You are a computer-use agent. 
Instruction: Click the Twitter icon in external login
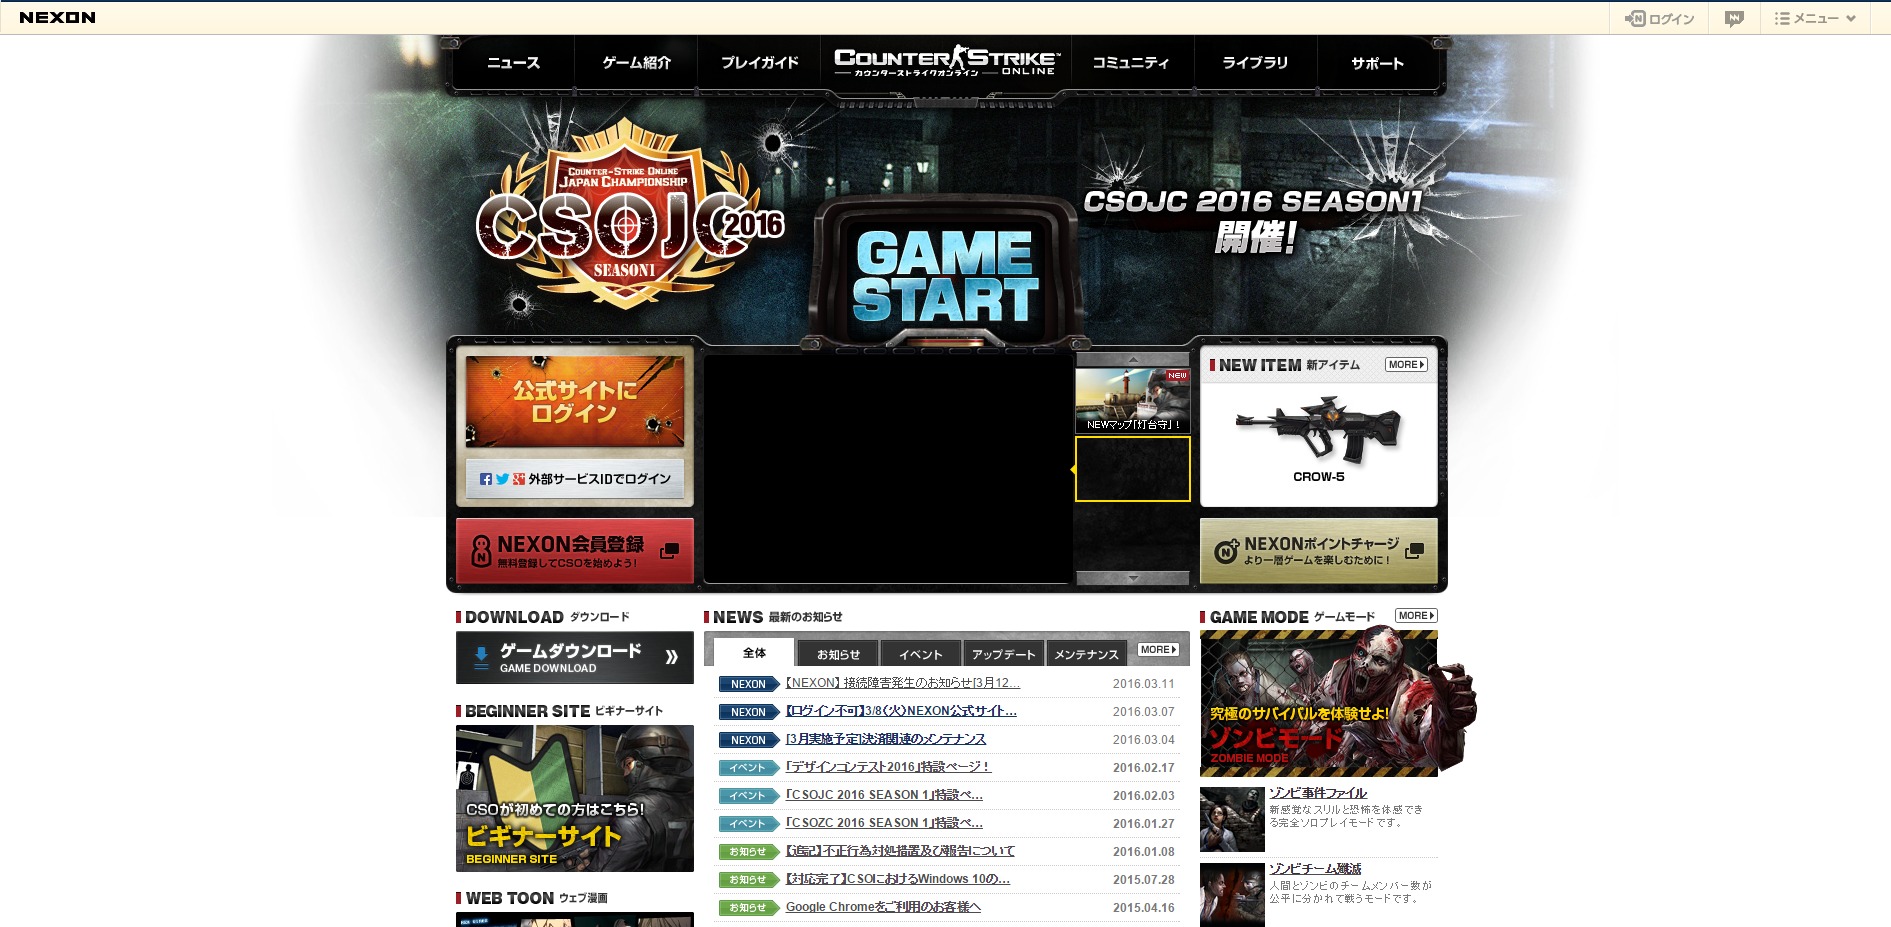pos(502,479)
